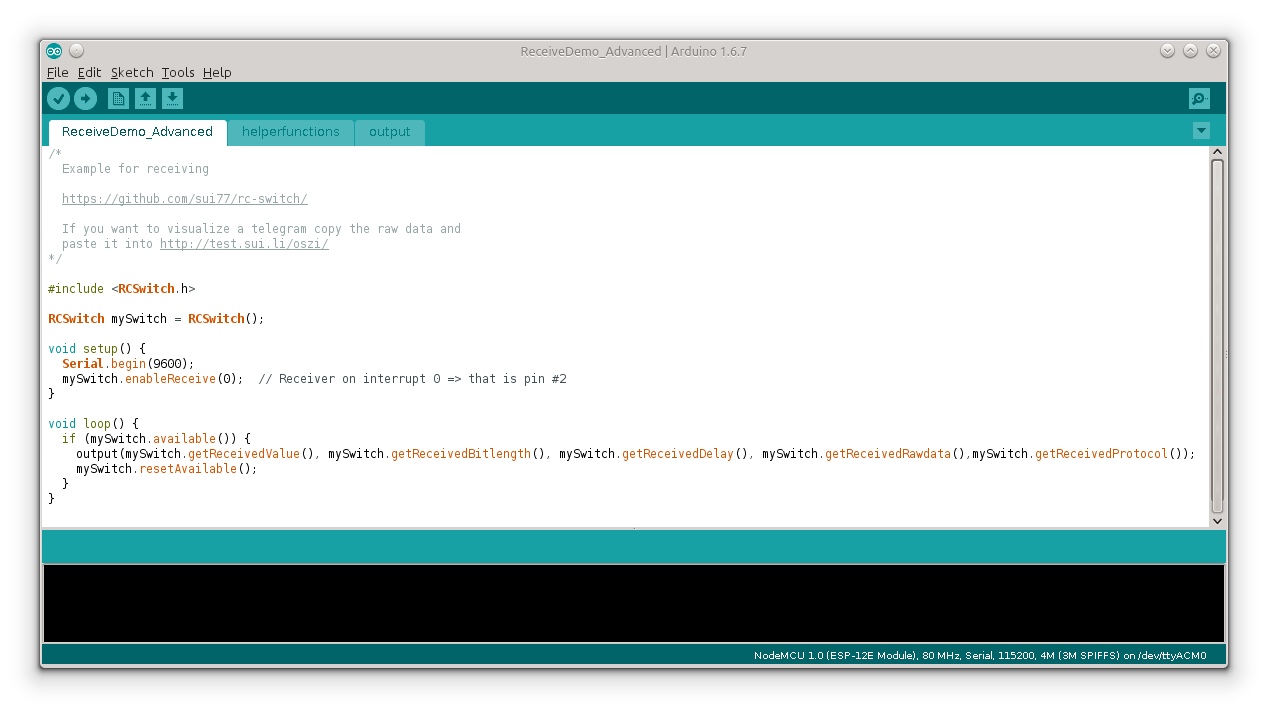The width and height of the screenshot is (1268, 708).
Task: Click the Verify sketch checkmark icon
Action: pyautogui.click(x=58, y=98)
